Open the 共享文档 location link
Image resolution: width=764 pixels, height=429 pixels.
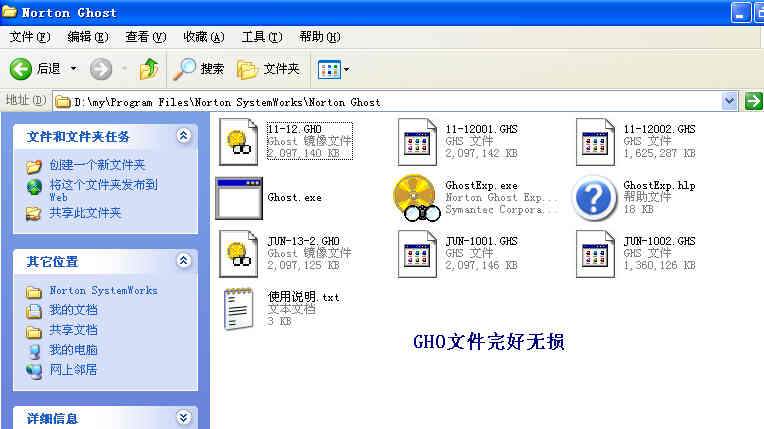73,330
